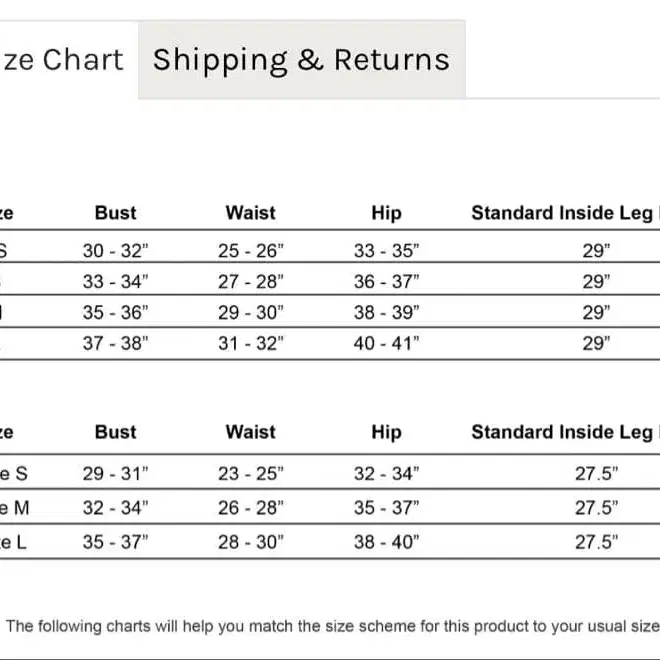Image resolution: width=660 pixels, height=660 pixels.
Task: Select bust value 30 - 32"
Action: [115, 251]
